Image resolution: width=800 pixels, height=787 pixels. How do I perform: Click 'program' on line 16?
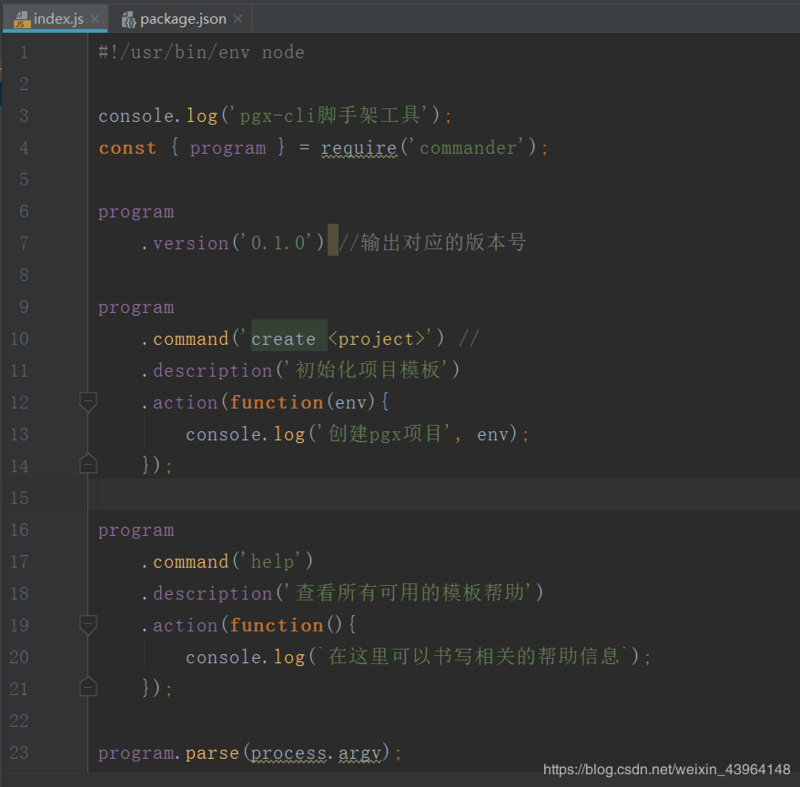coord(136,530)
